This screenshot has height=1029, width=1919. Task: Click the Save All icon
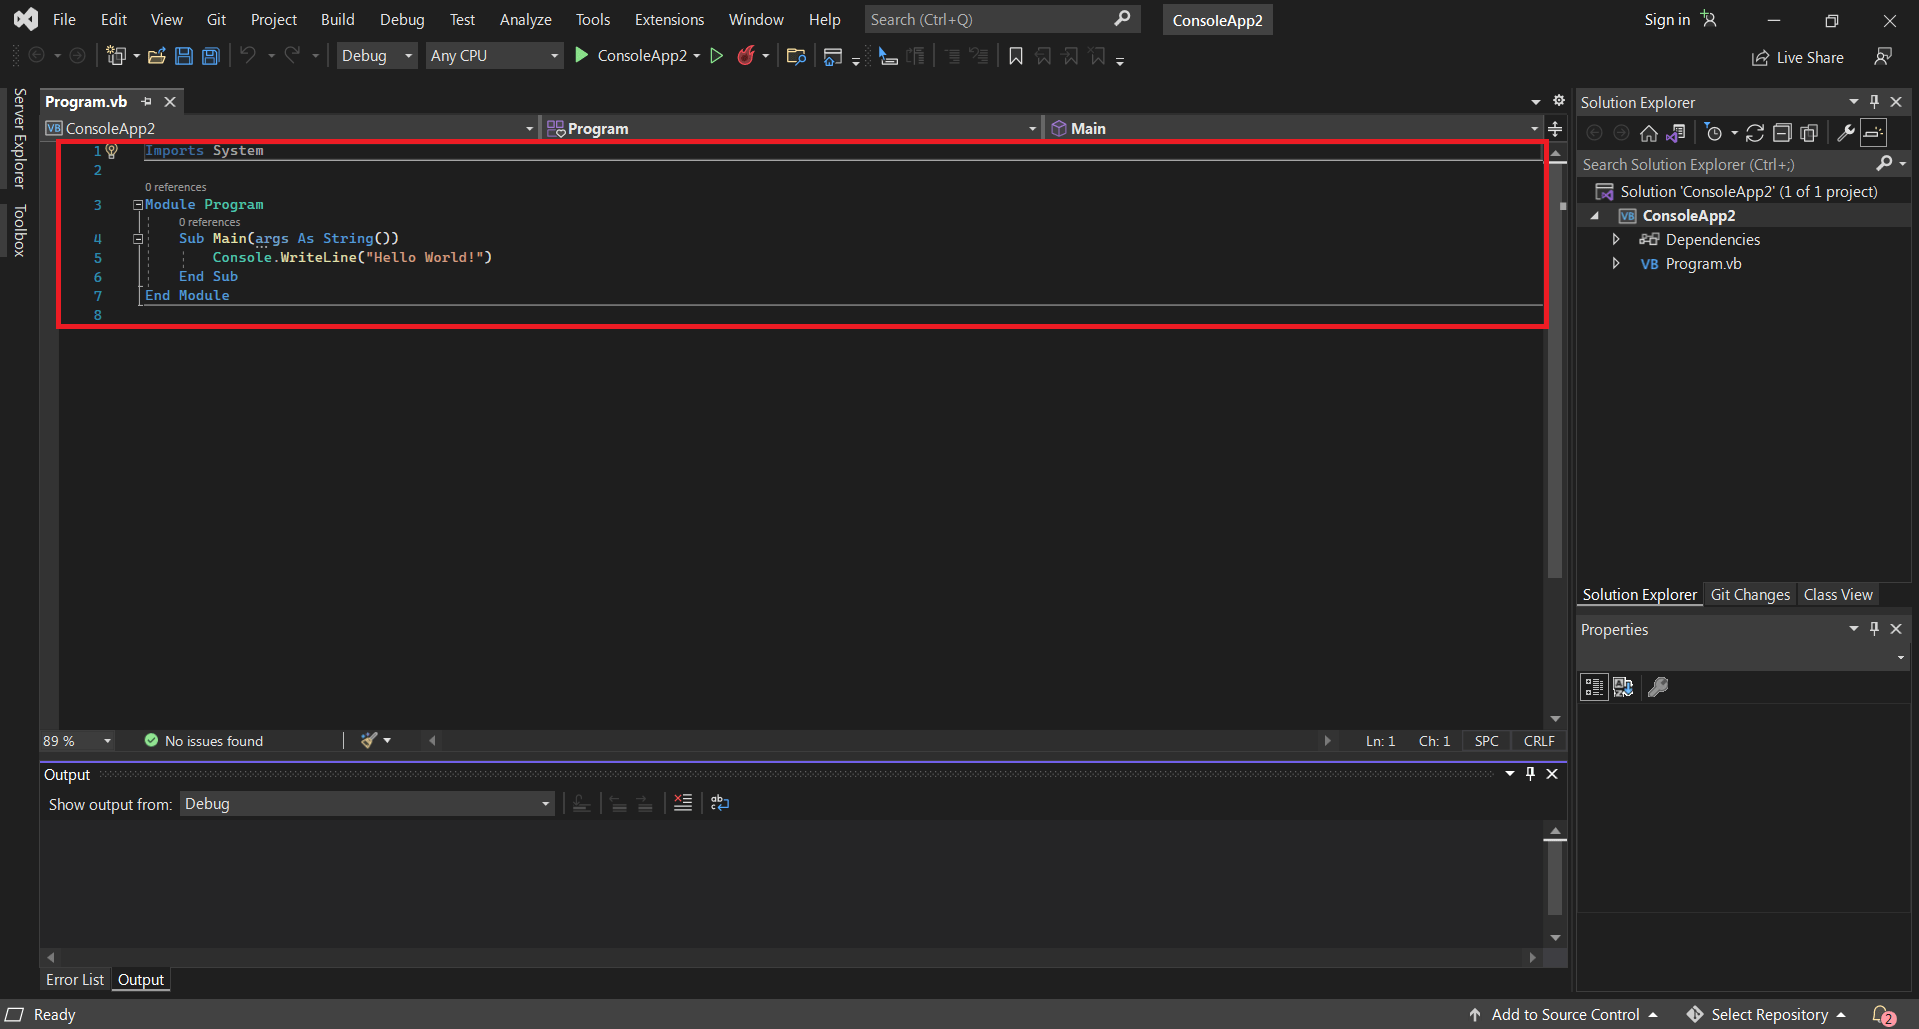point(210,55)
